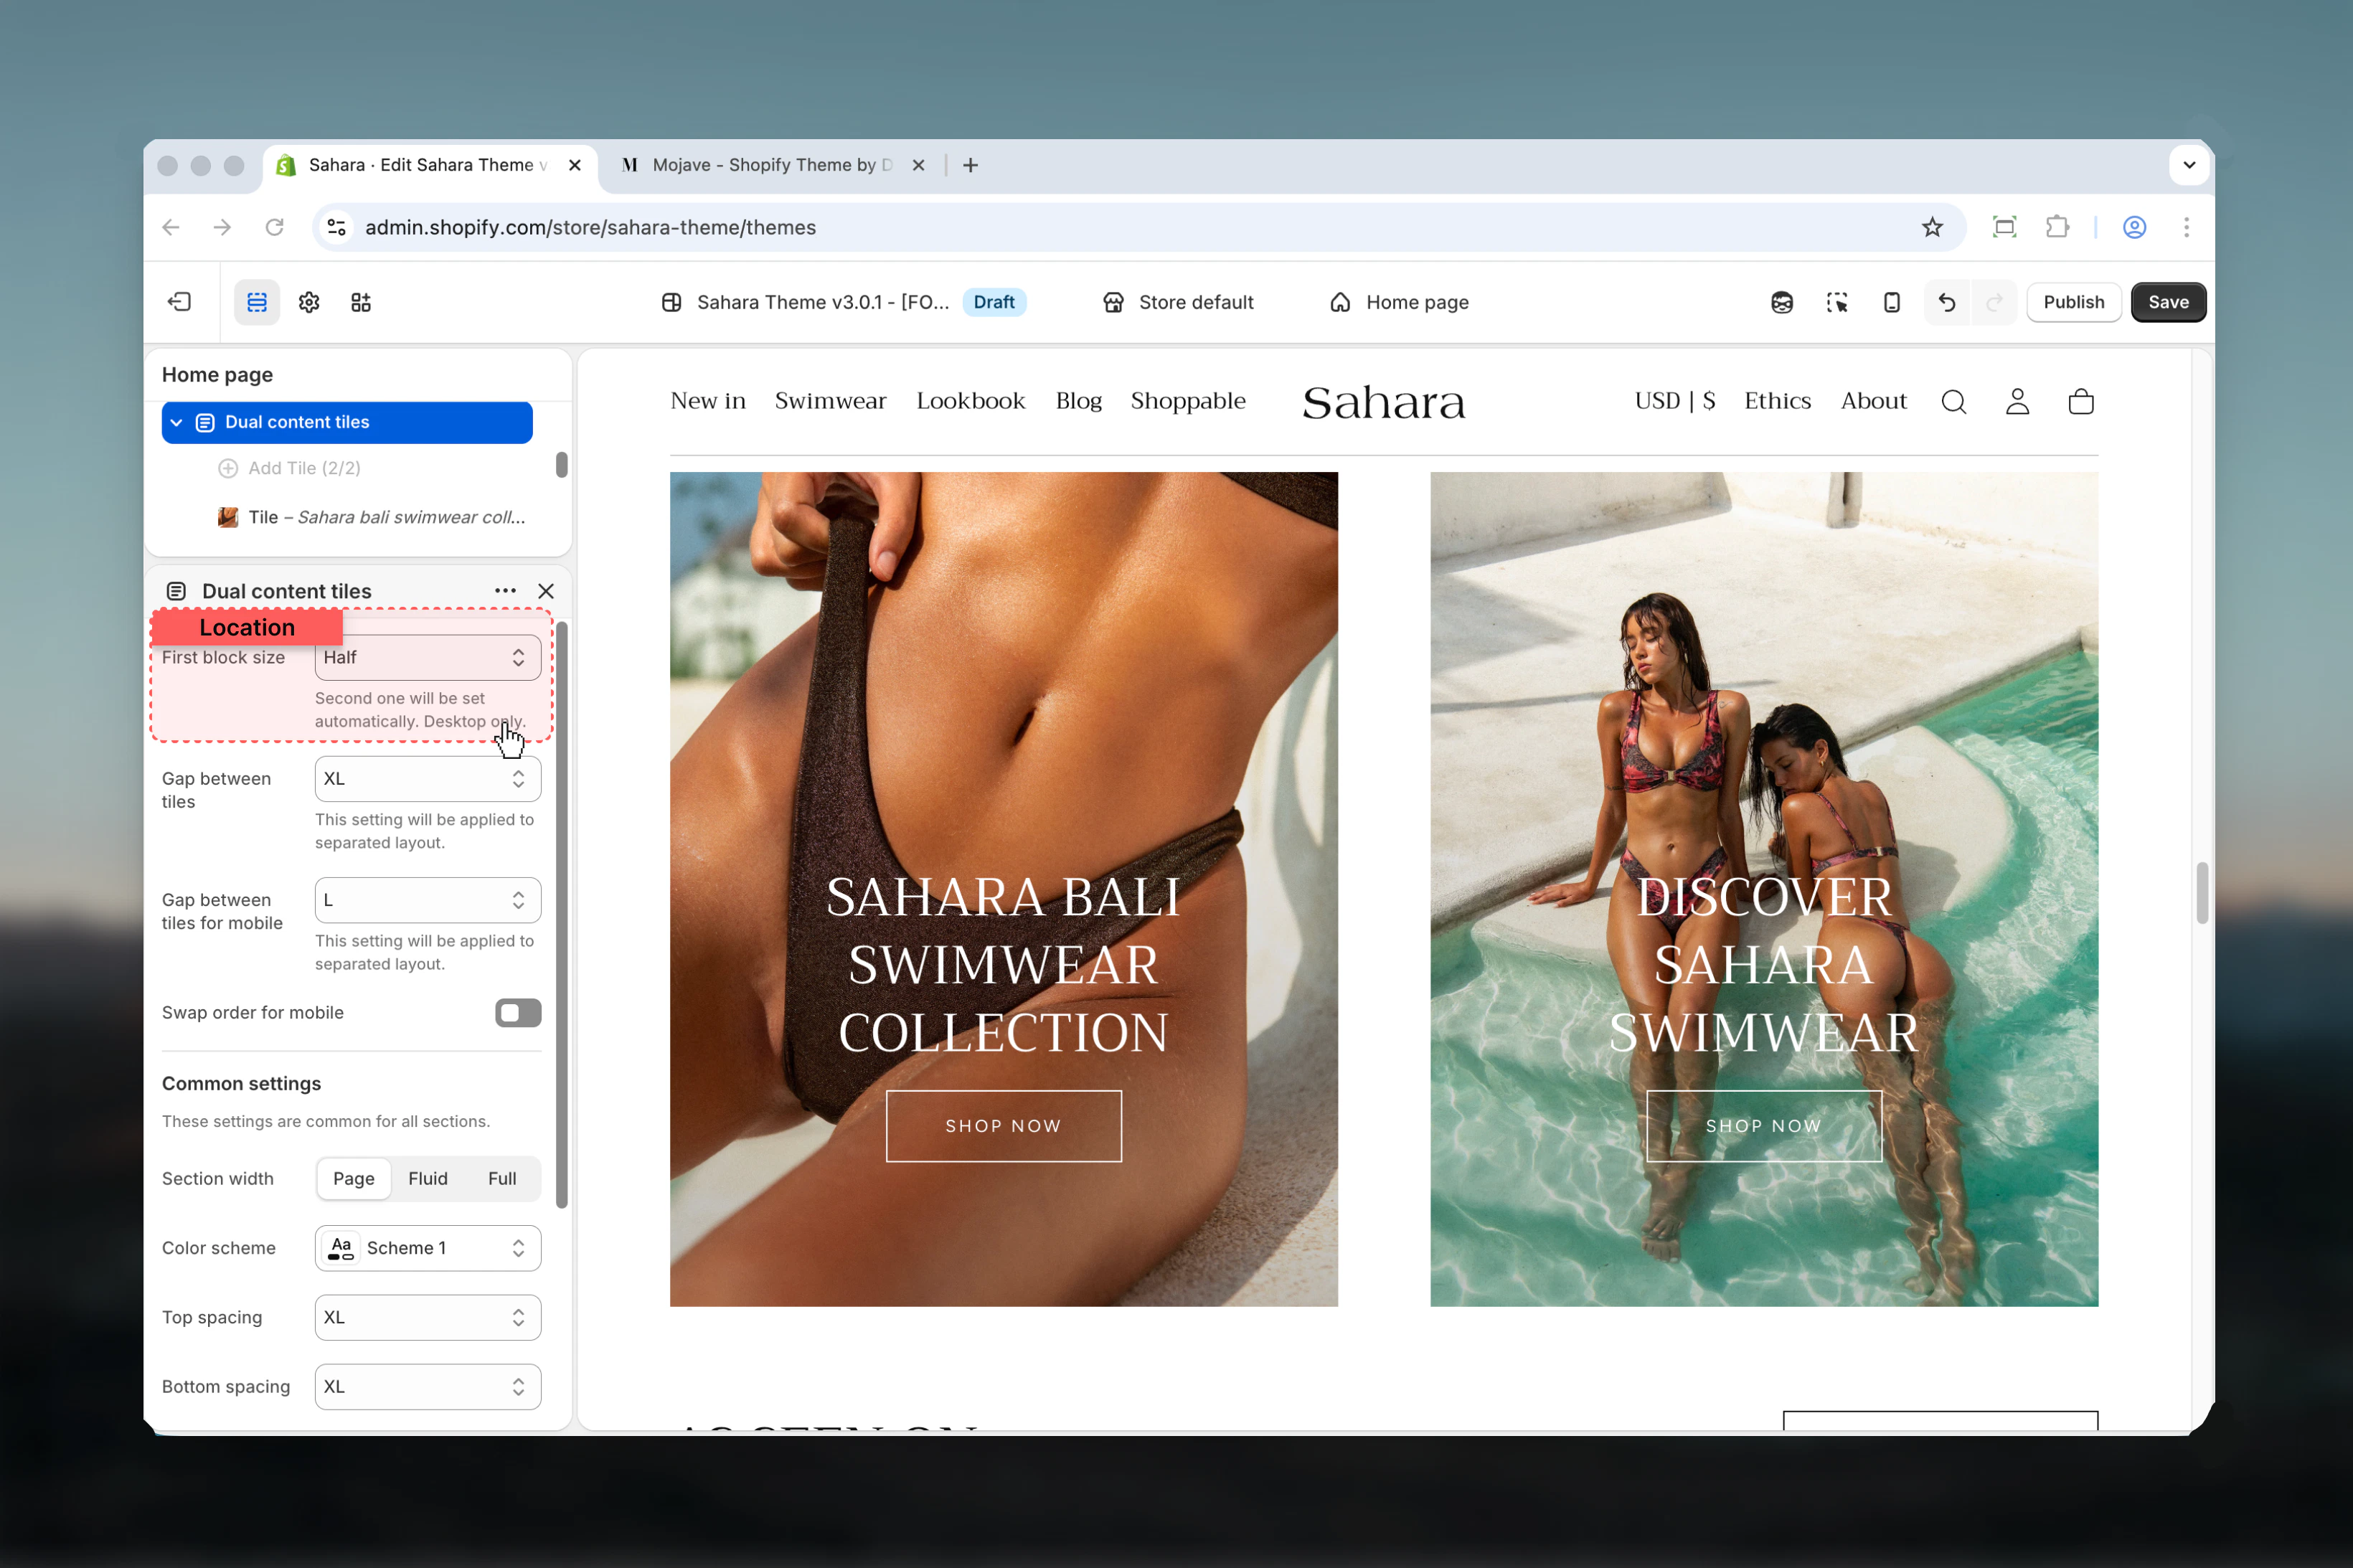Open the storefront search icon
2353x1568 pixels.
tap(1954, 402)
